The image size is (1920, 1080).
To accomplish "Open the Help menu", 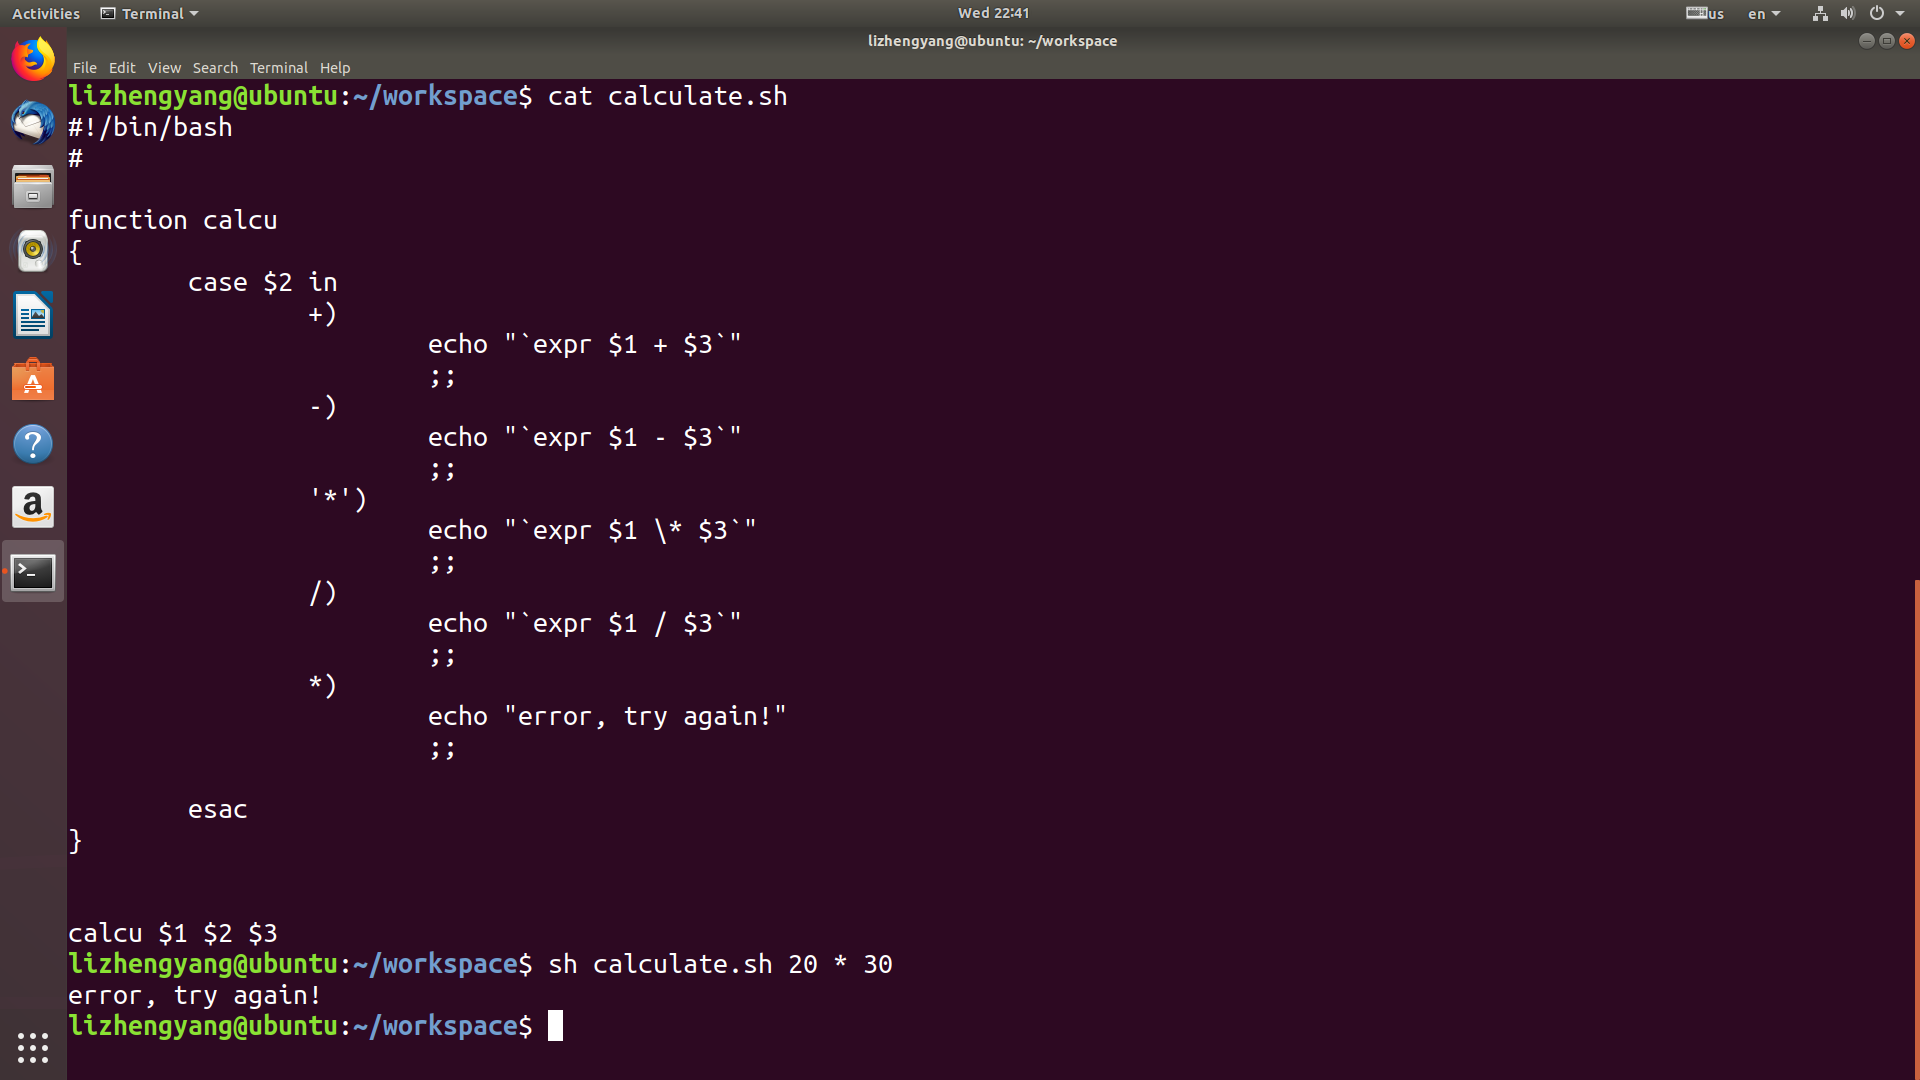I will [335, 68].
